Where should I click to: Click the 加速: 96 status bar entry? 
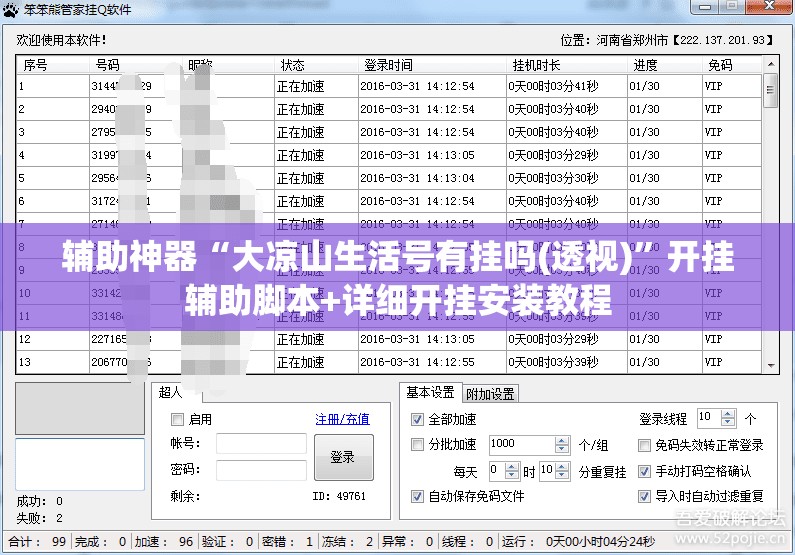164,542
